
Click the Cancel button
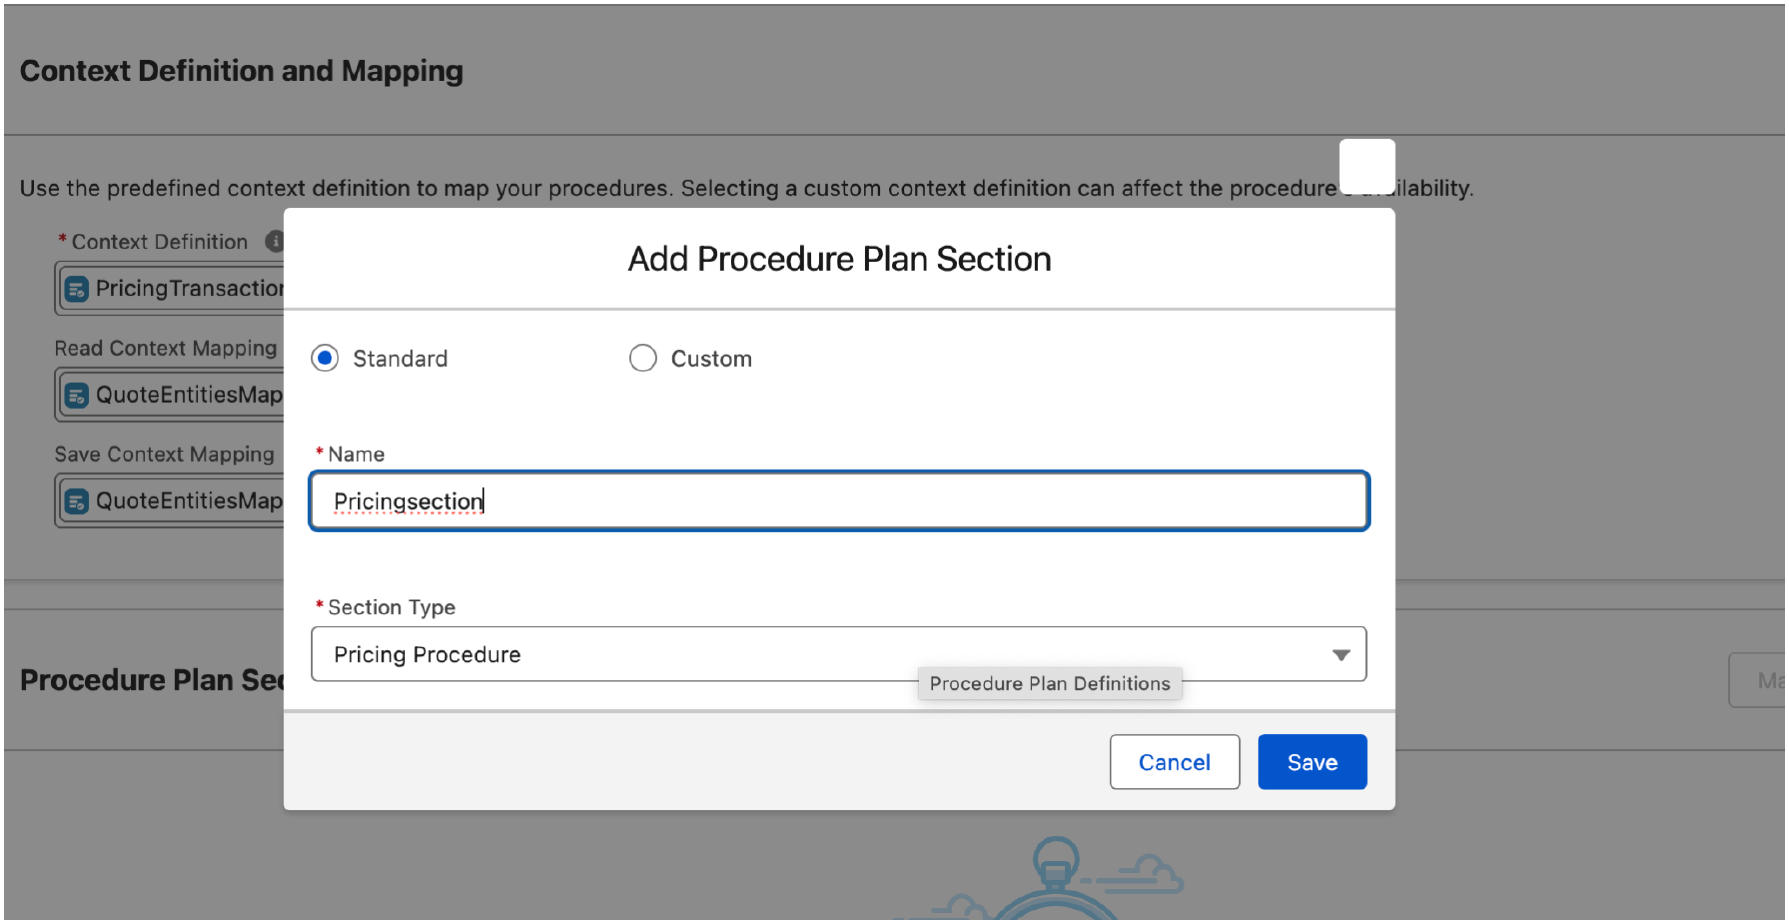[x=1174, y=762]
